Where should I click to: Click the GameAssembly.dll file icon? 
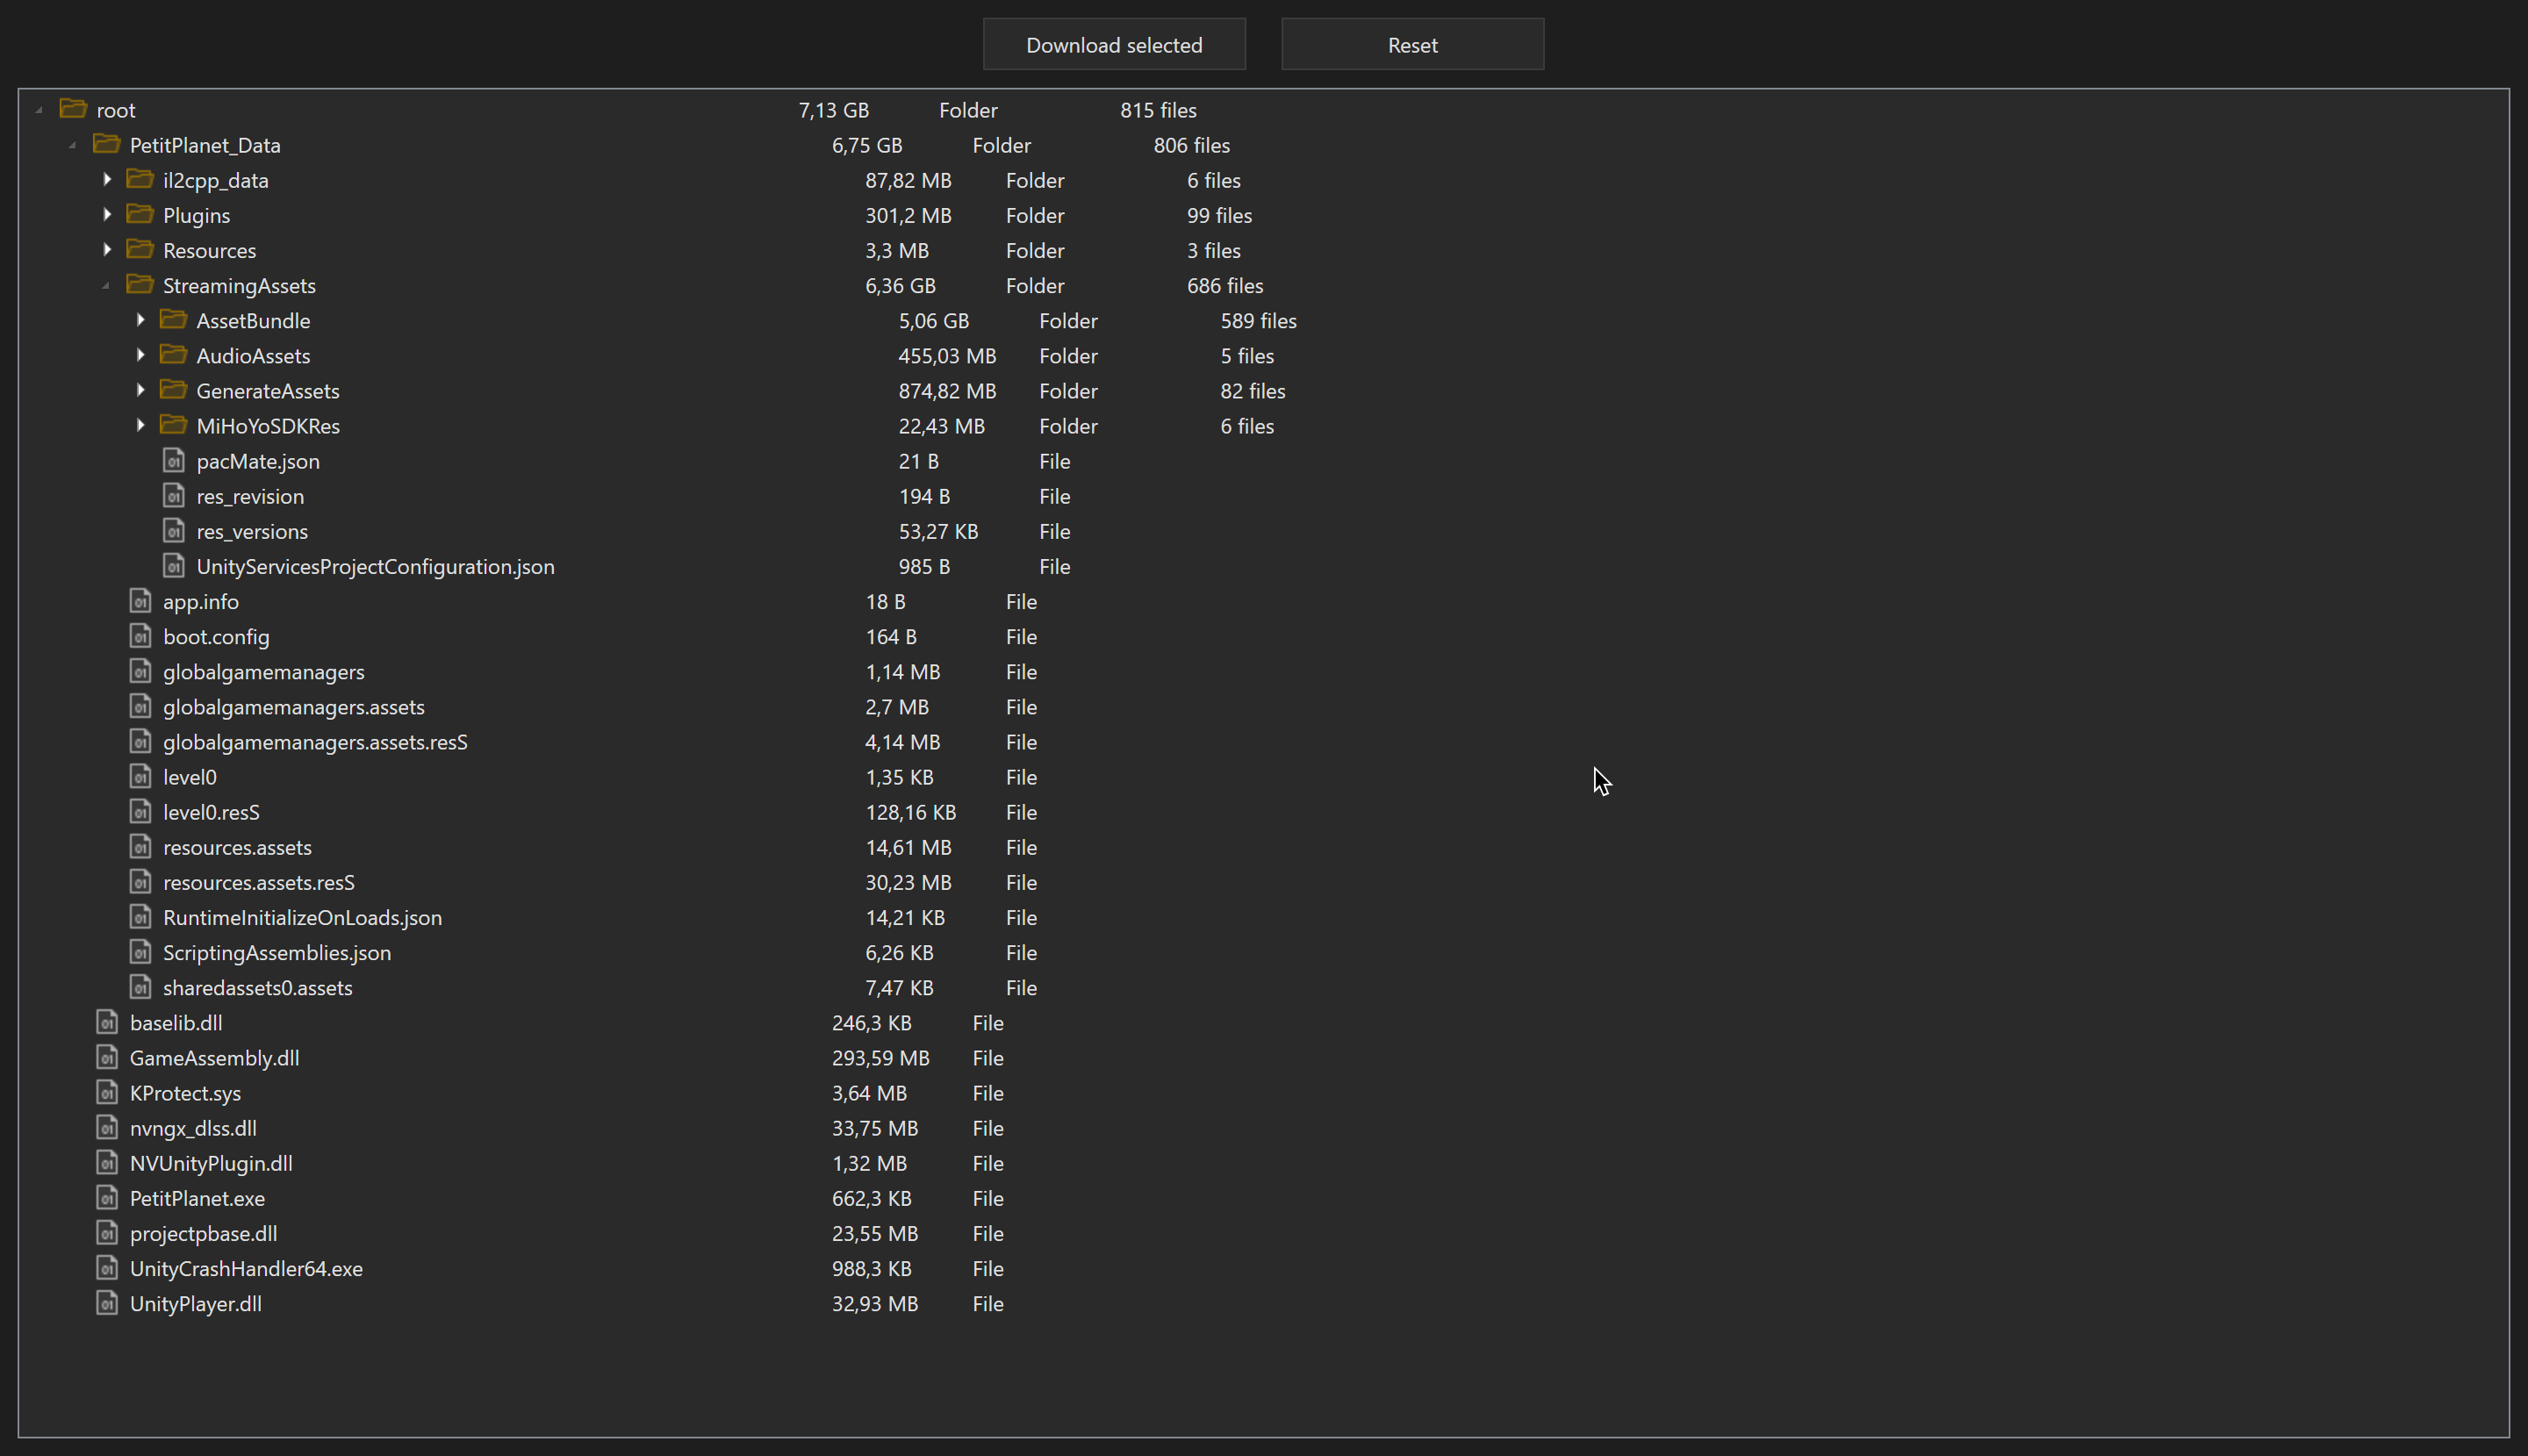coord(107,1057)
